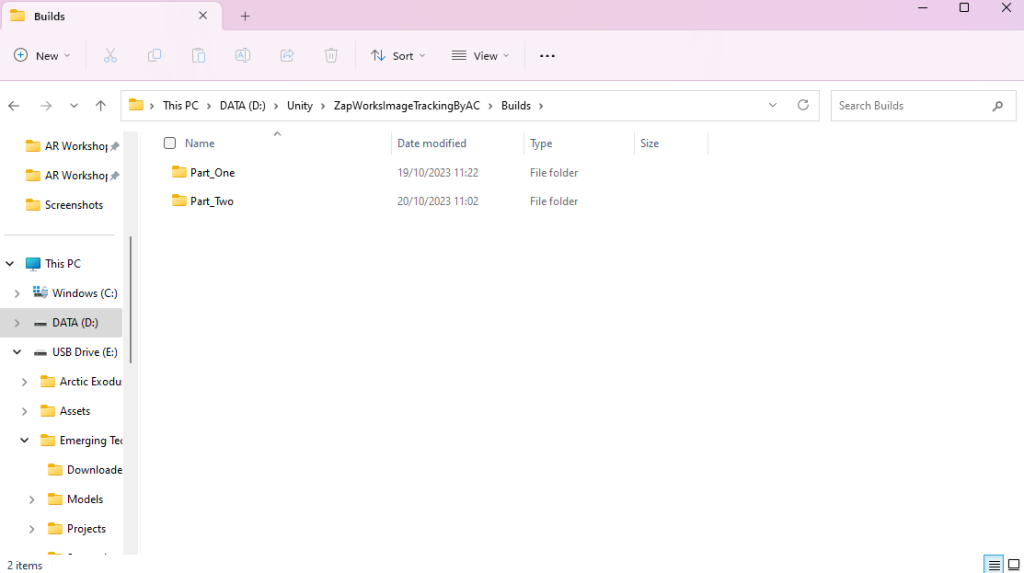Switch to large thumbnails view icon
This screenshot has height=573, width=1024.
[x=1013, y=565]
